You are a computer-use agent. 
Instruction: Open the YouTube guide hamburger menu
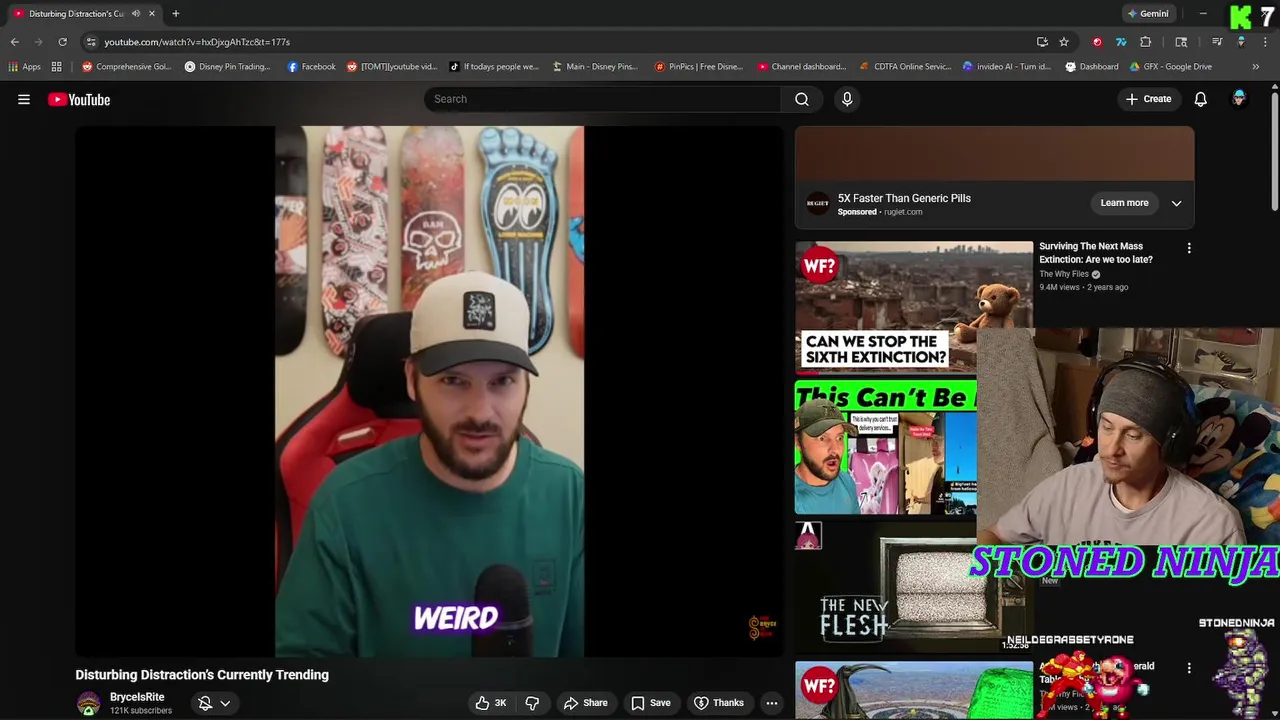pyautogui.click(x=24, y=99)
